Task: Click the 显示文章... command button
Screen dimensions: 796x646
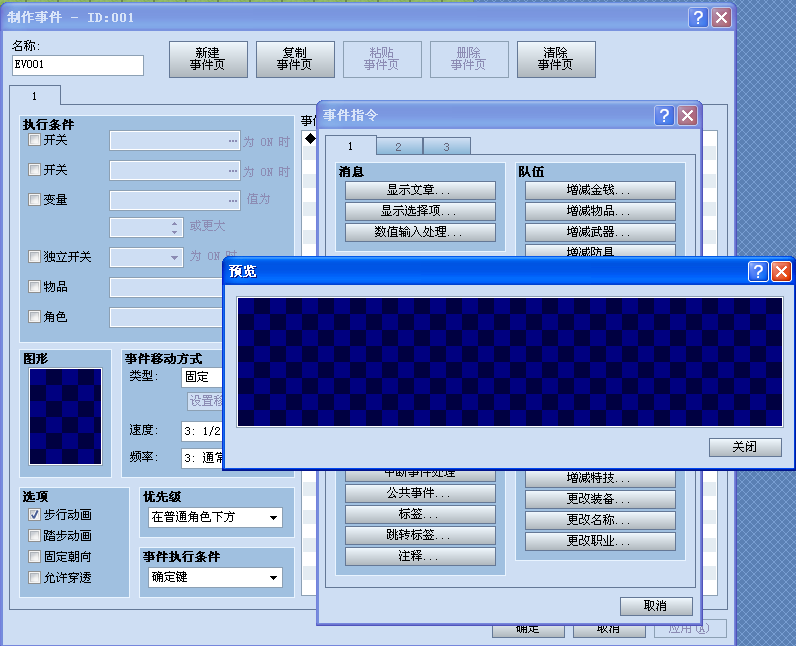Action: 420,190
